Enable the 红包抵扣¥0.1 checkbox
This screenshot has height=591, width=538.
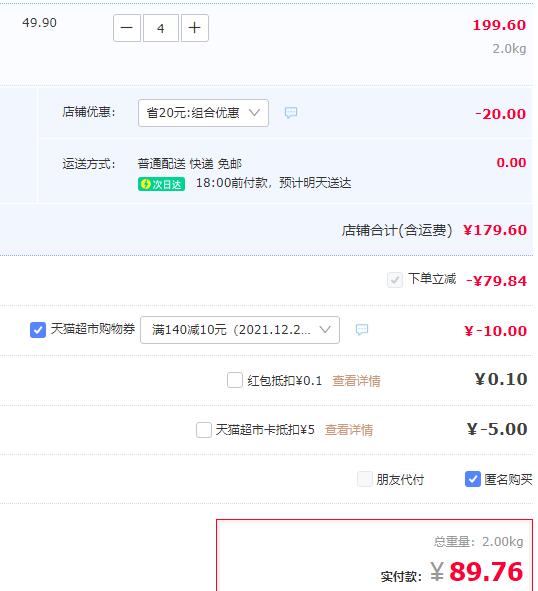pos(235,380)
